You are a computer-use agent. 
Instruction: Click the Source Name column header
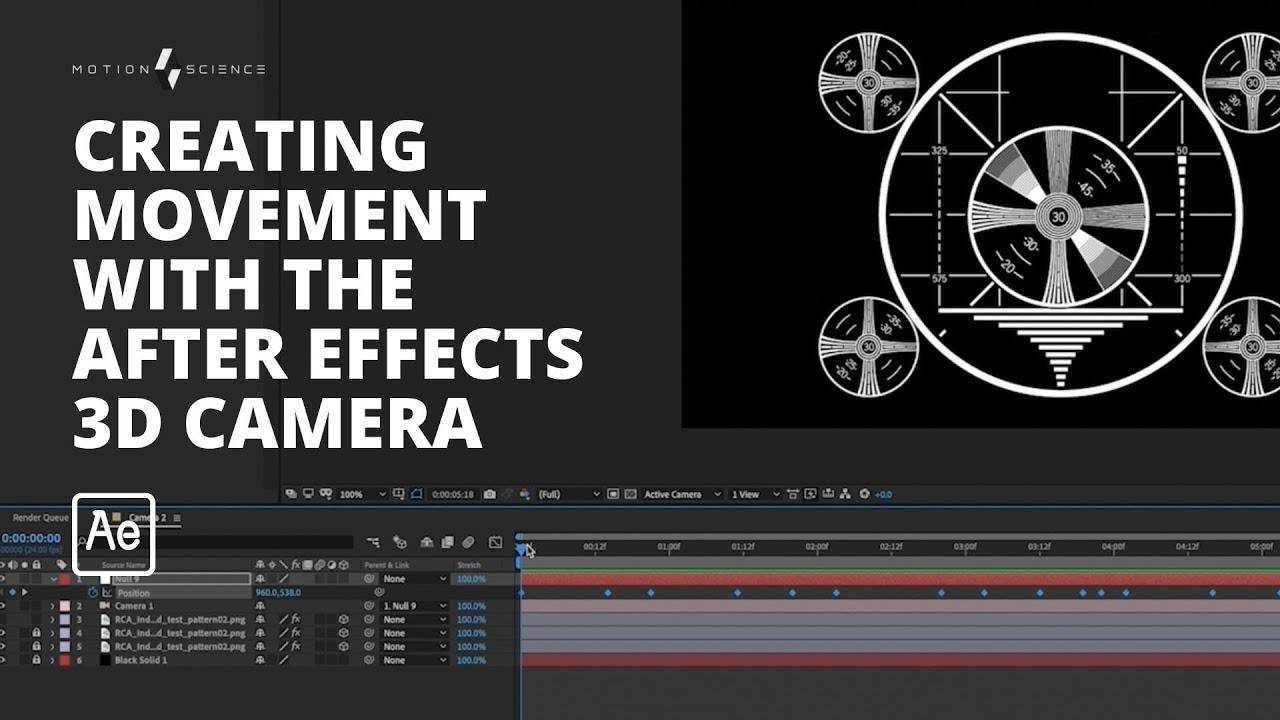click(124, 565)
